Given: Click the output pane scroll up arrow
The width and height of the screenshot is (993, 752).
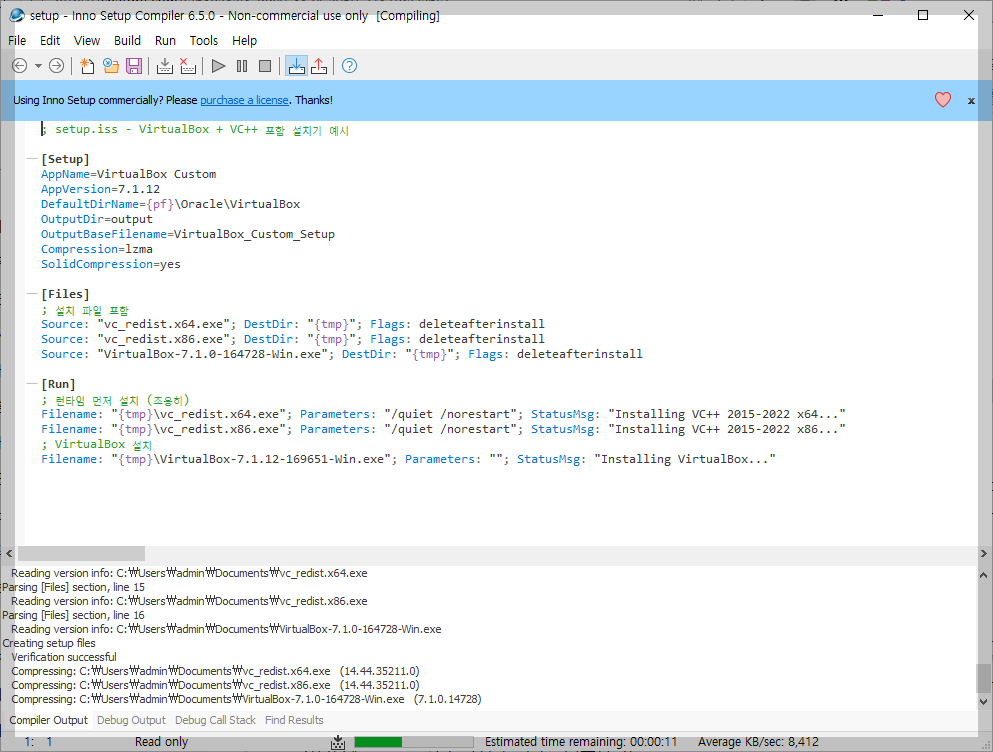Looking at the screenshot, I should [984, 575].
